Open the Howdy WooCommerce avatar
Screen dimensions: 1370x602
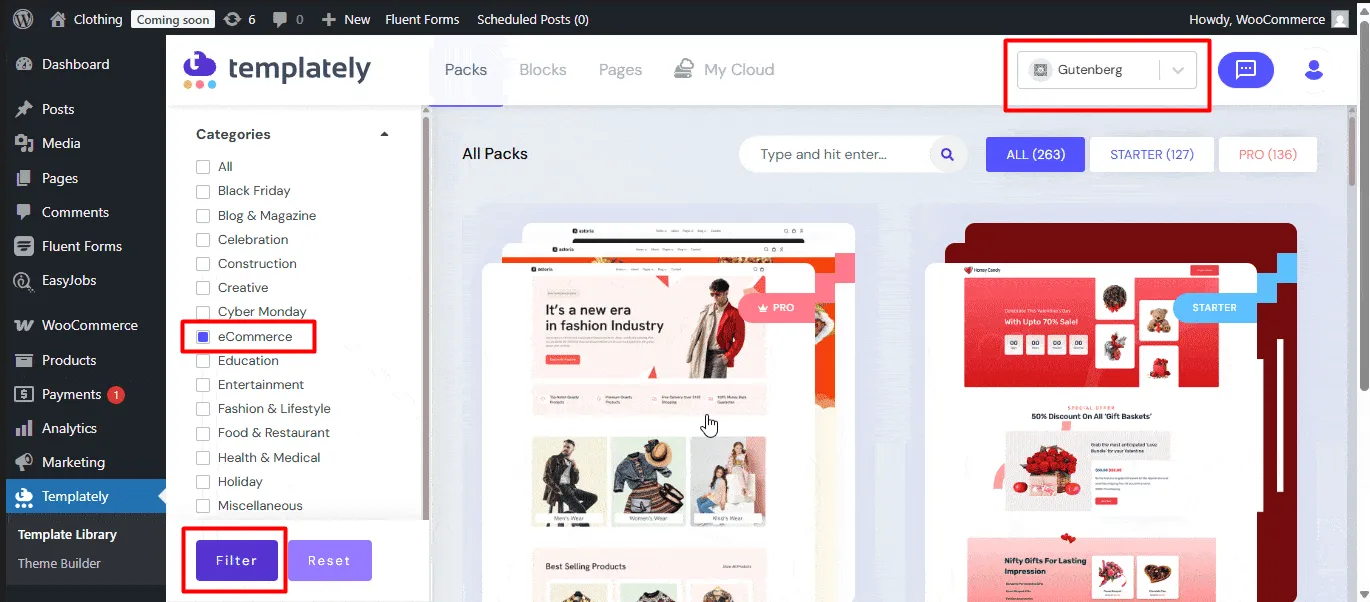(x=1341, y=19)
